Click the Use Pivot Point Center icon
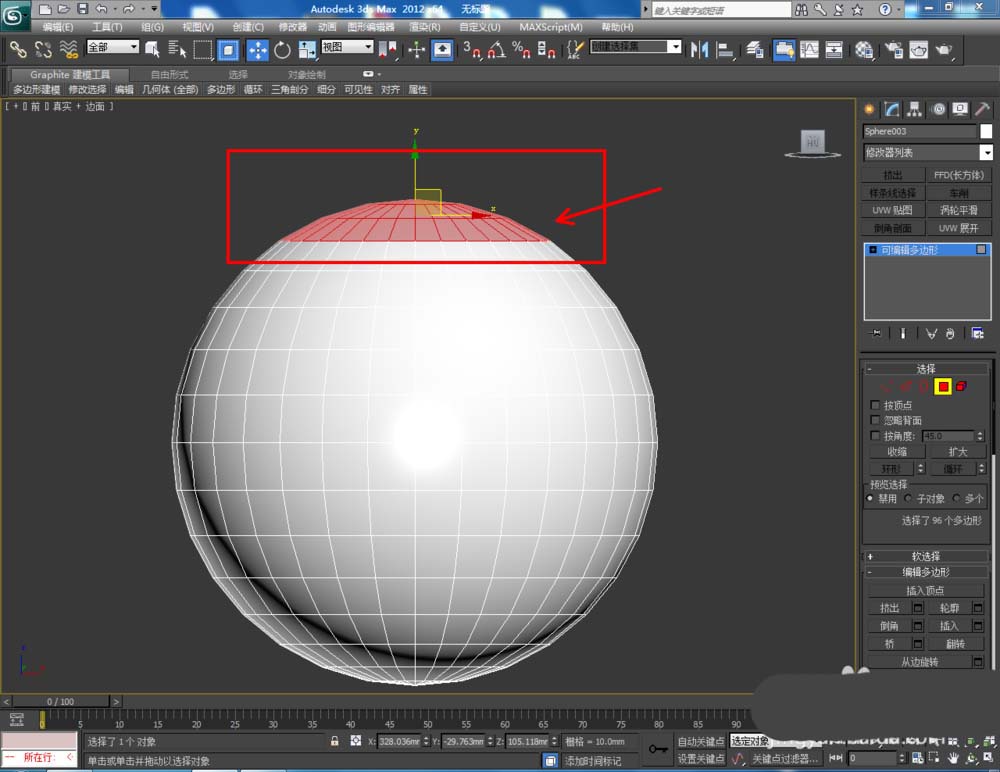The width and height of the screenshot is (1000, 772). pyautogui.click(x=387, y=49)
